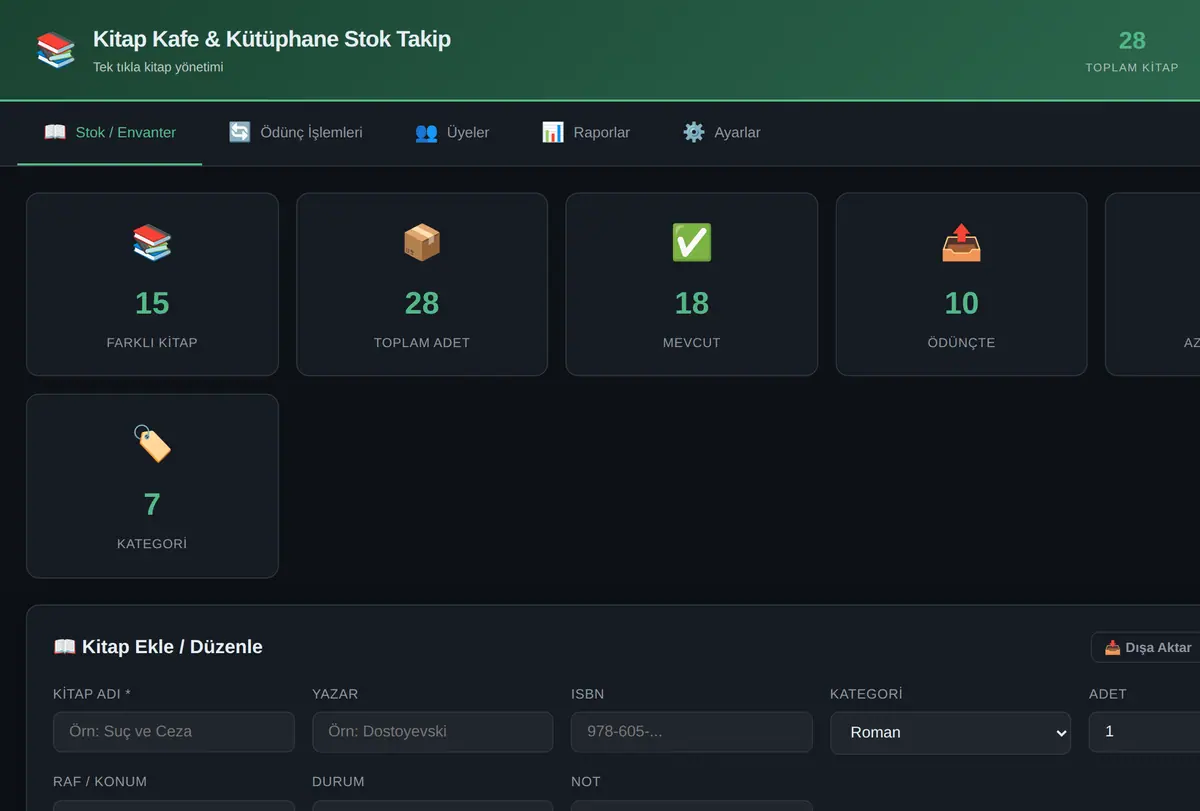Image resolution: width=1200 pixels, height=811 pixels.
Task: Click the Ödünçte value 10
Action: click(962, 303)
